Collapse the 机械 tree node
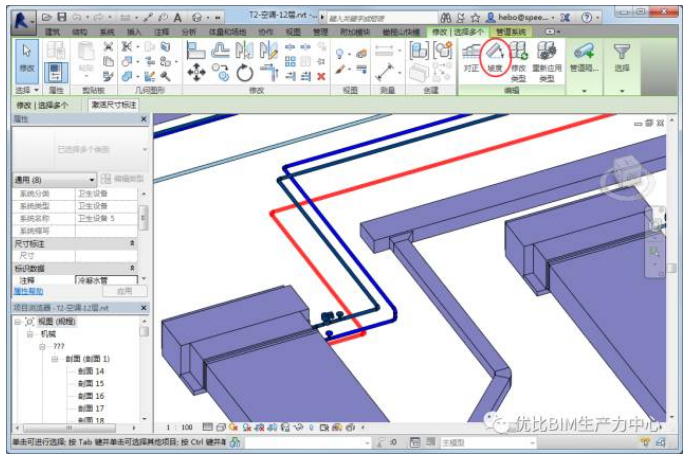This screenshot has width=695, height=461. coord(30,334)
